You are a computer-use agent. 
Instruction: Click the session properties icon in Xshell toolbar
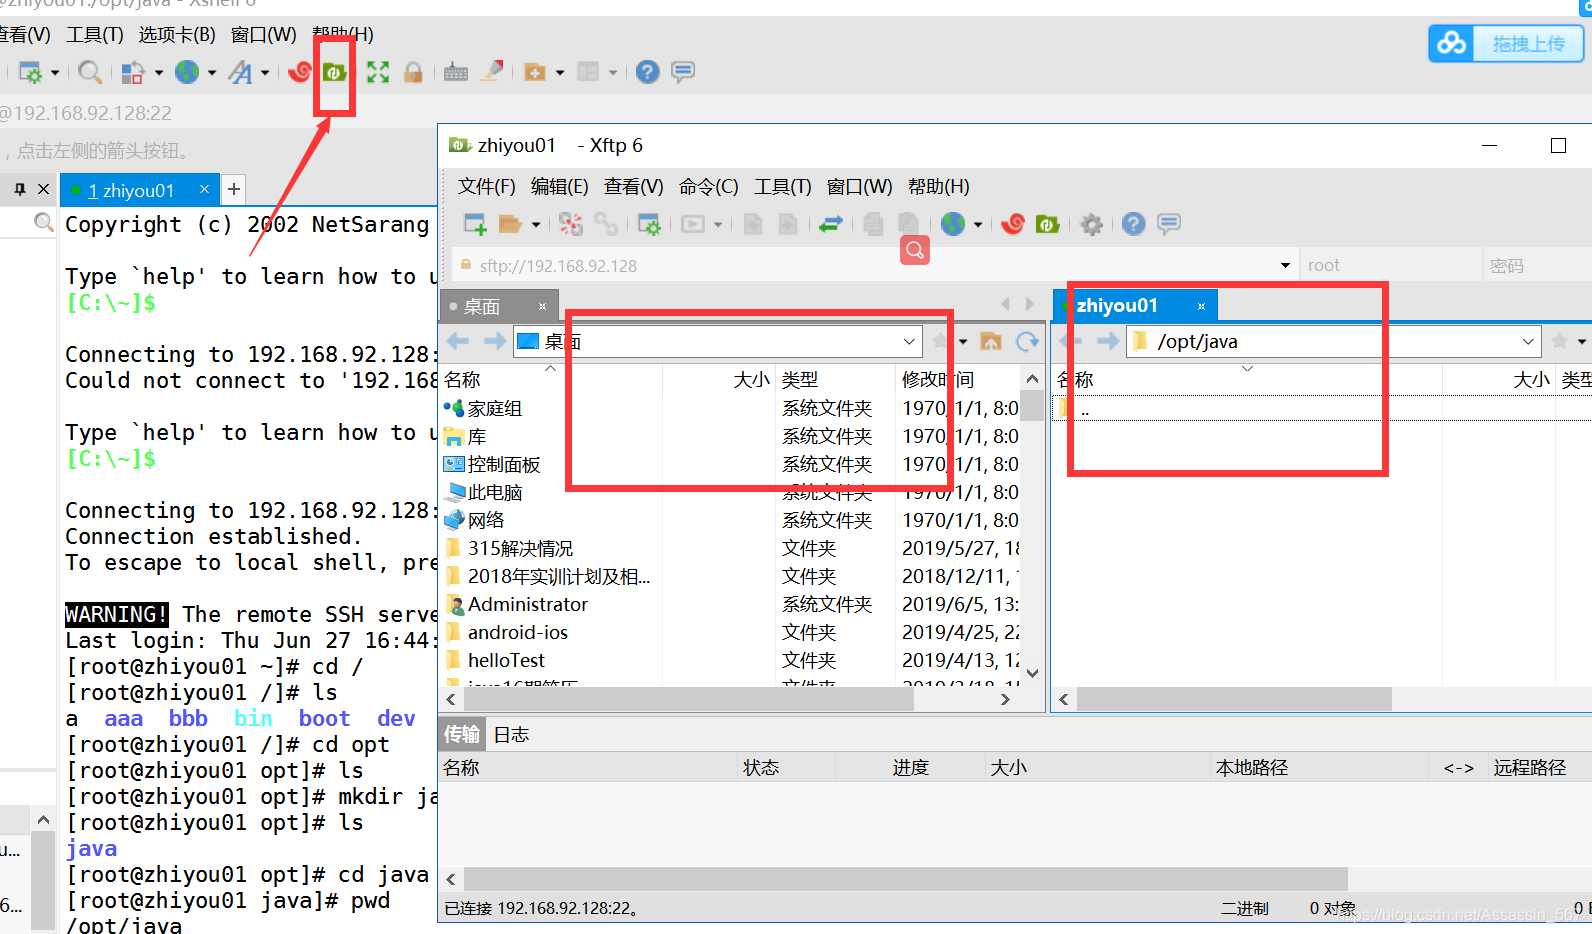[x=31, y=72]
